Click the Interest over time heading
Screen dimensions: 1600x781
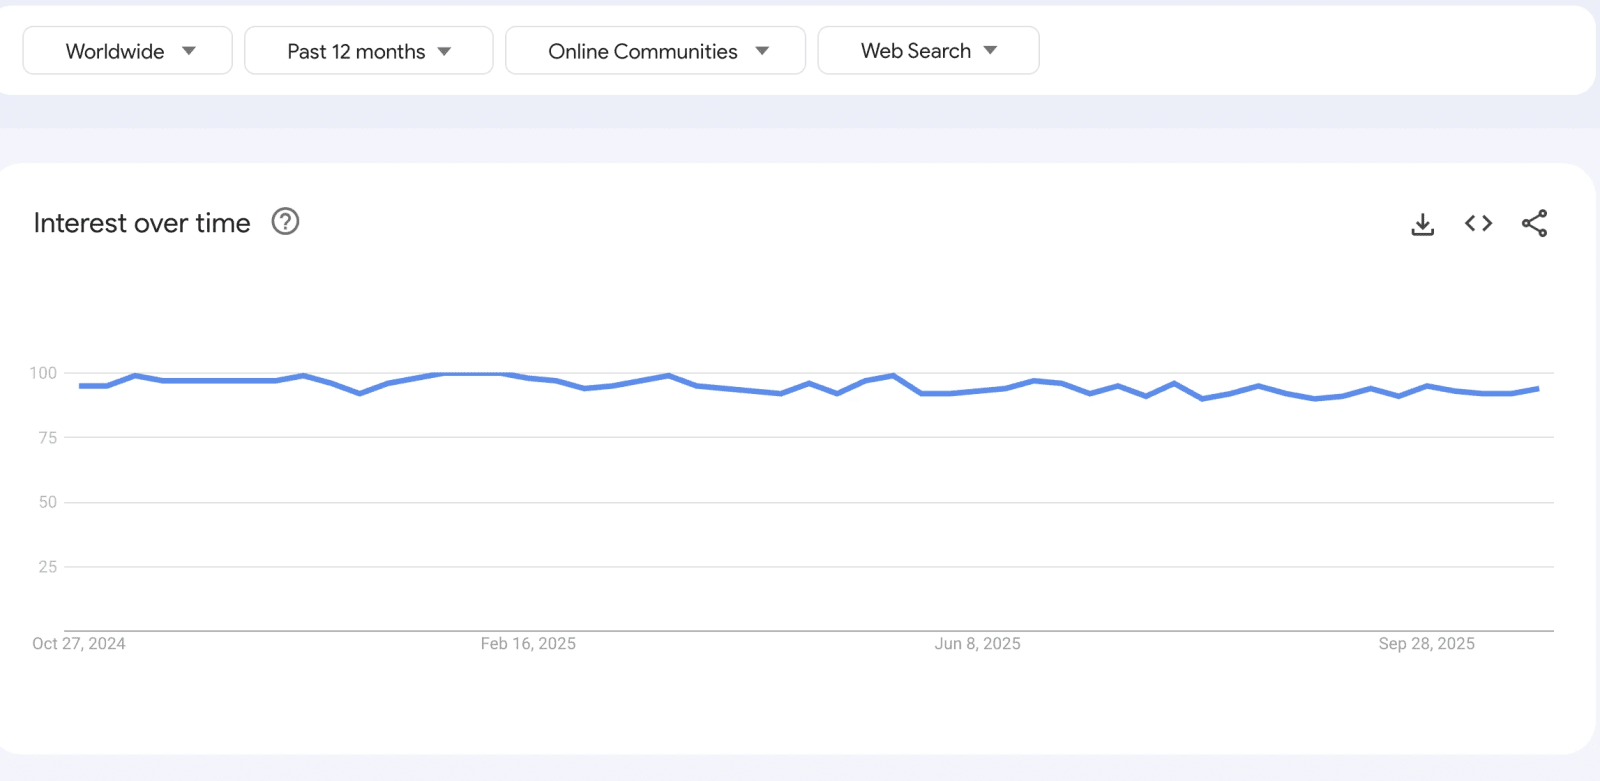[x=142, y=223]
